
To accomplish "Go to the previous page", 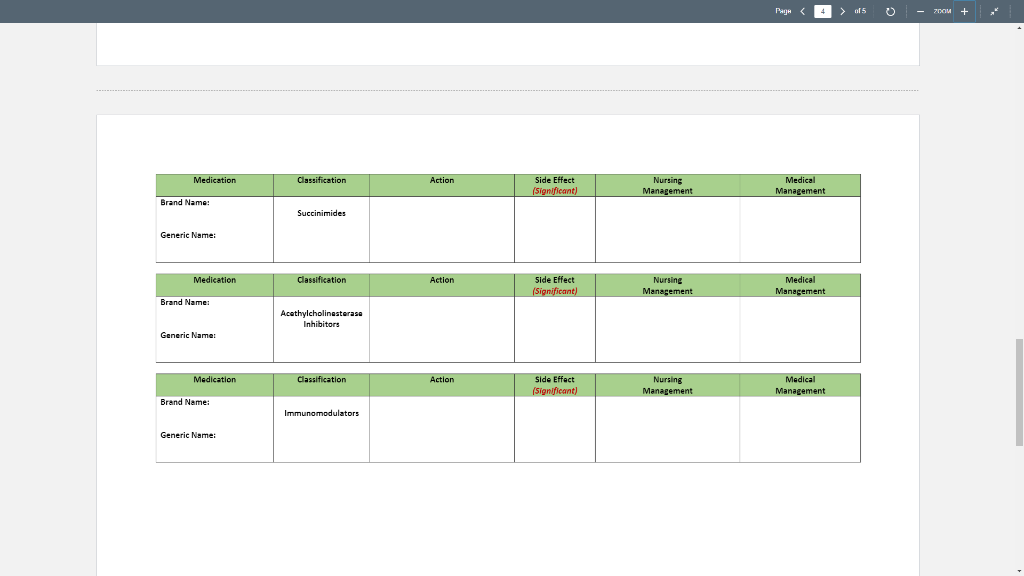I will pos(803,11).
